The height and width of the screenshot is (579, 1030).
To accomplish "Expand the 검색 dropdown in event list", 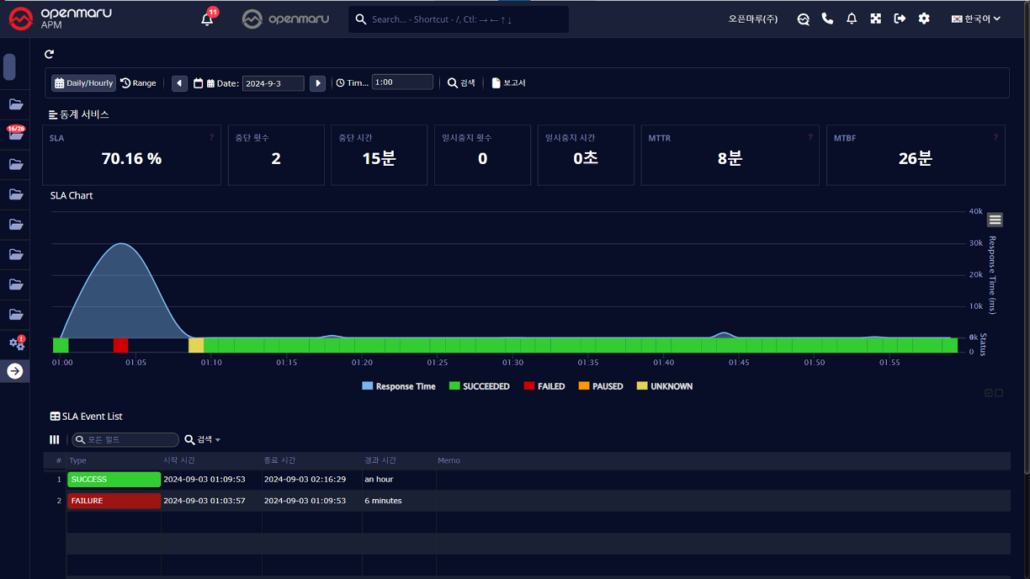I will 203,440.
